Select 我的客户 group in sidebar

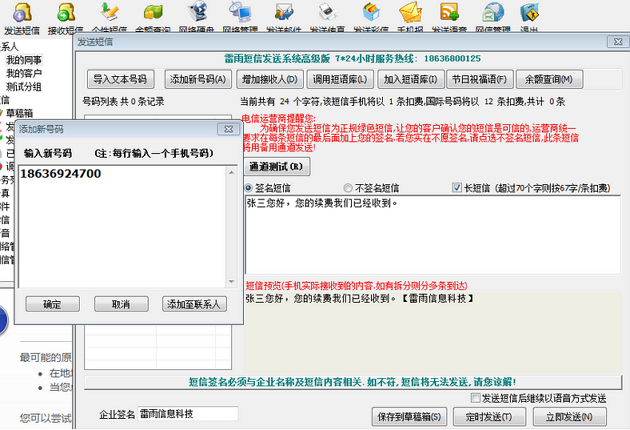click(x=24, y=73)
